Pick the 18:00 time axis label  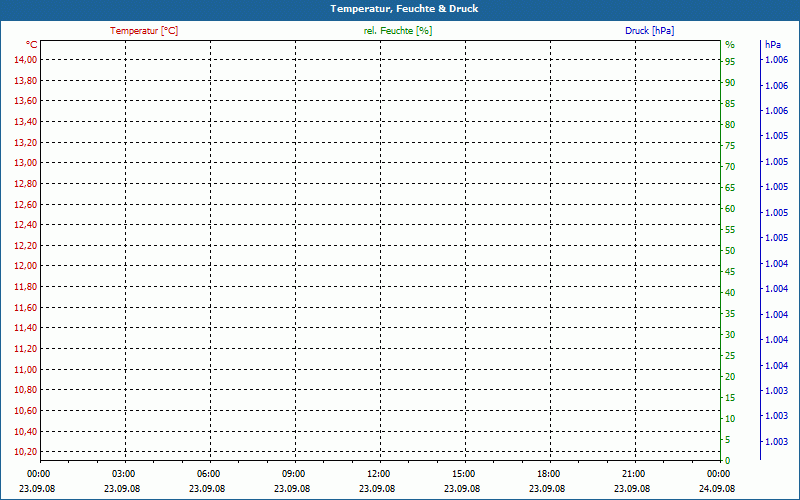(x=548, y=474)
